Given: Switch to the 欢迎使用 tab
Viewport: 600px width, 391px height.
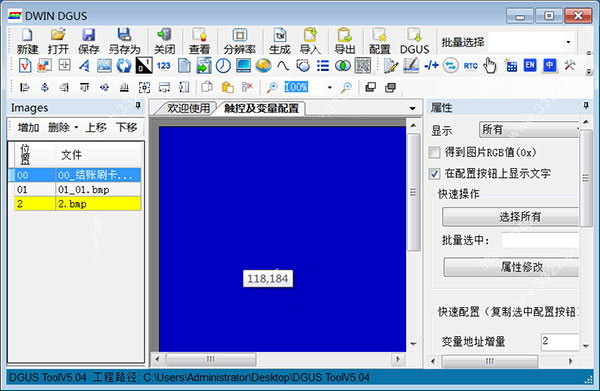Looking at the screenshot, I should coord(188,108).
